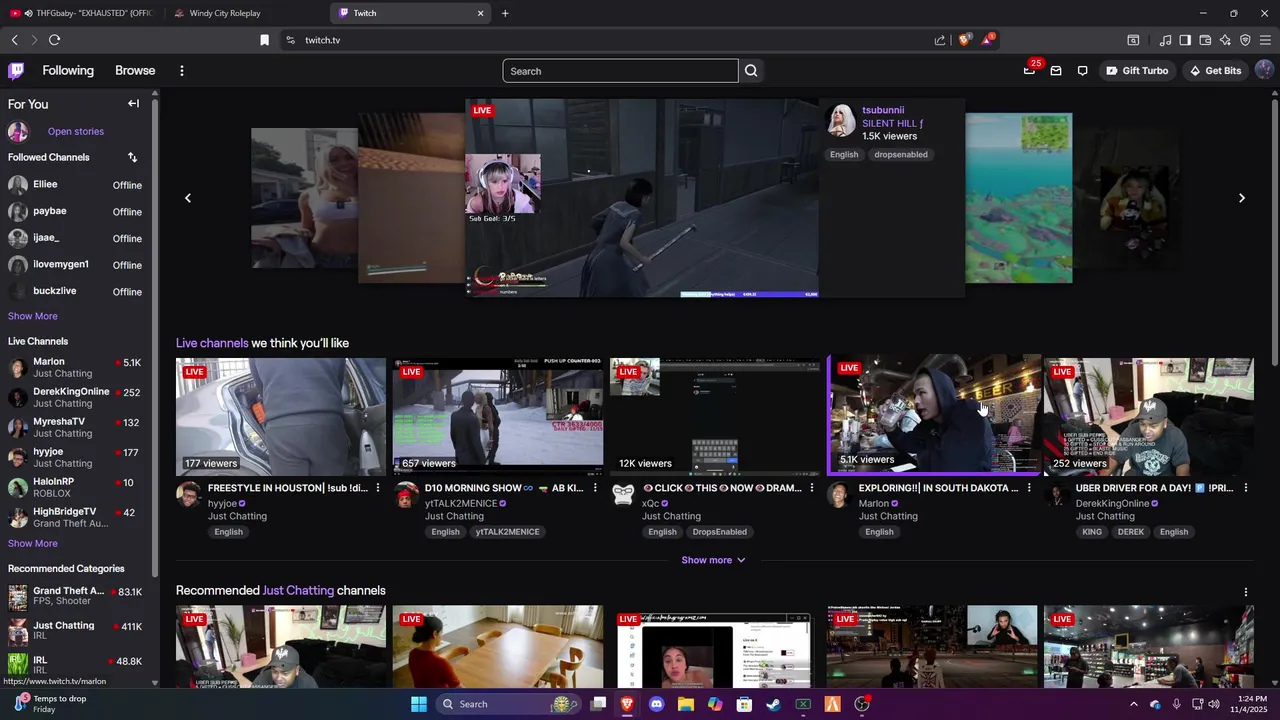Open xQc stream thumbnail with 12K viewers
Viewport: 1280px width, 720px height.
tap(715, 415)
